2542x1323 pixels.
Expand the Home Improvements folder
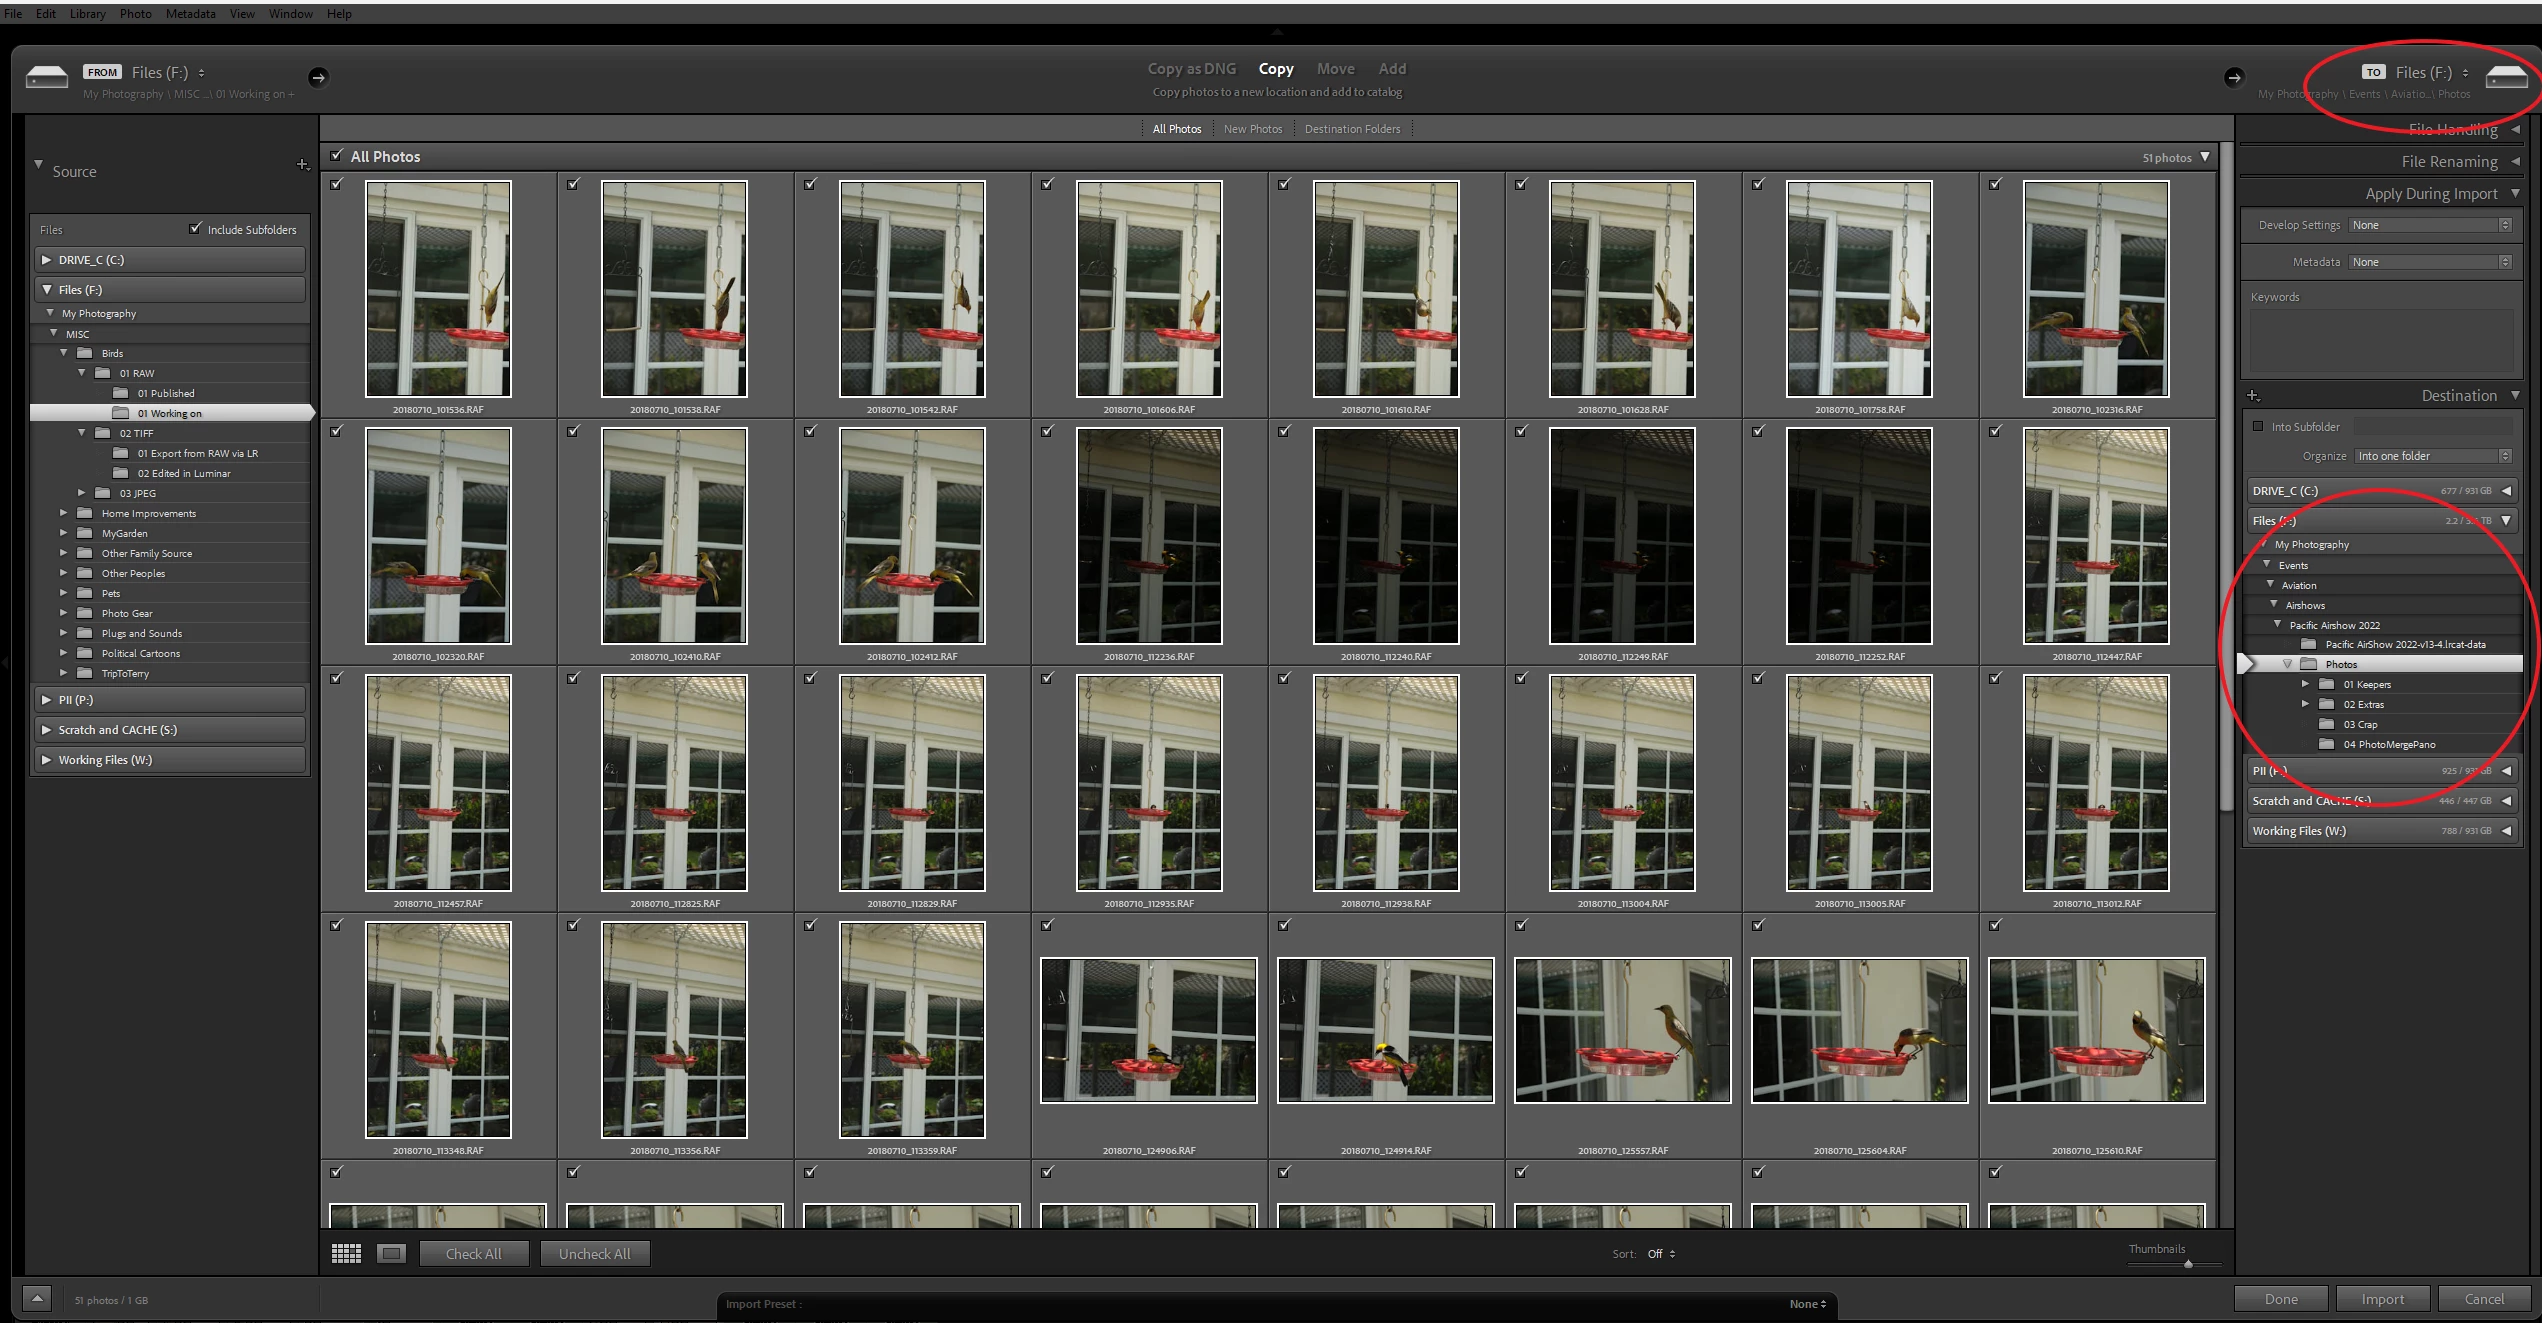tap(64, 513)
